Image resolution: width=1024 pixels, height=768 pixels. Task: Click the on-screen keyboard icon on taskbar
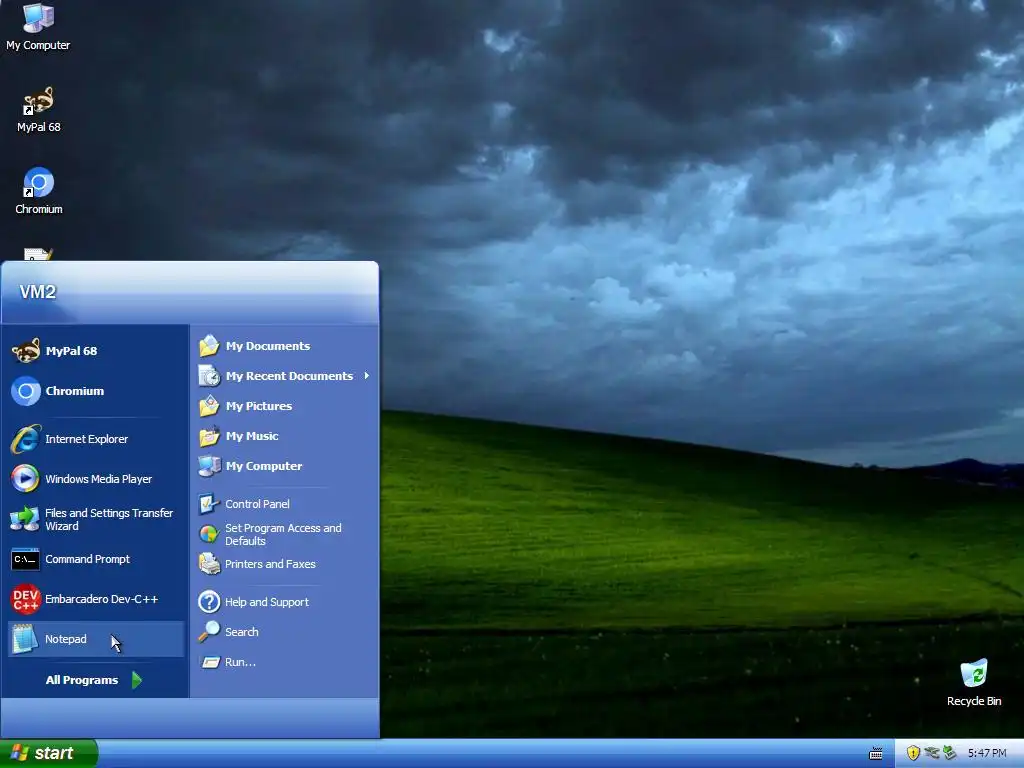pyautogui.click(x=876, y=754)
